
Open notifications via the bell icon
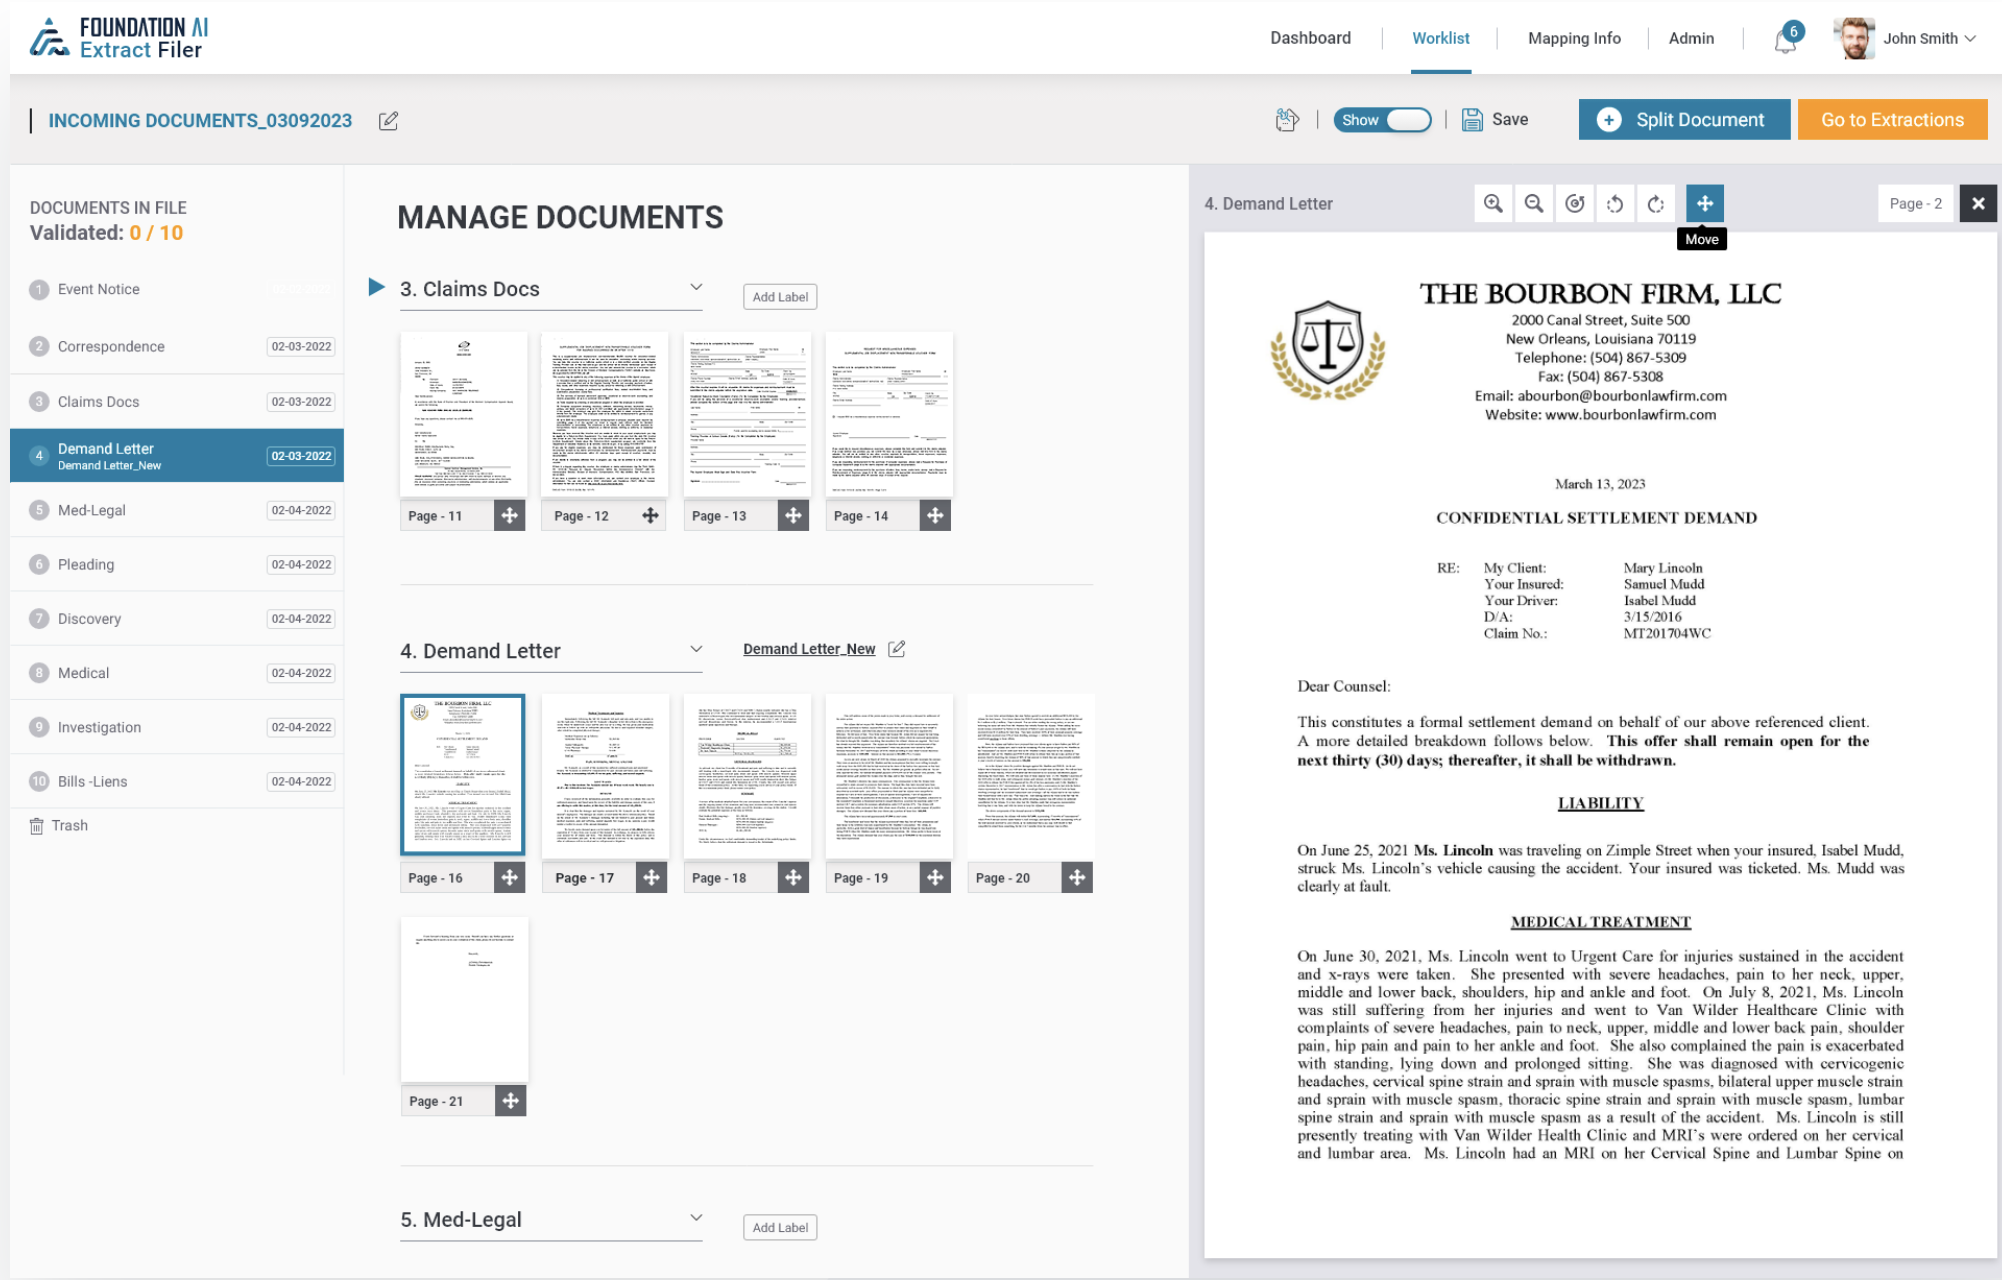1782,40
